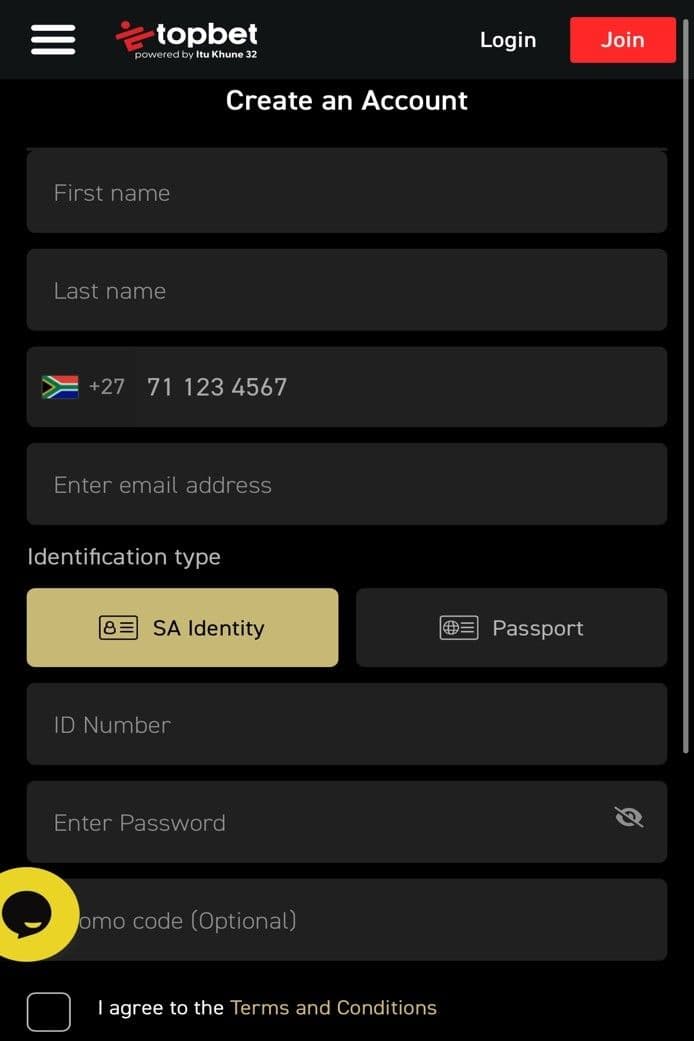
Task: Open the hamburger navigation menu
Action: coord(52,39)
